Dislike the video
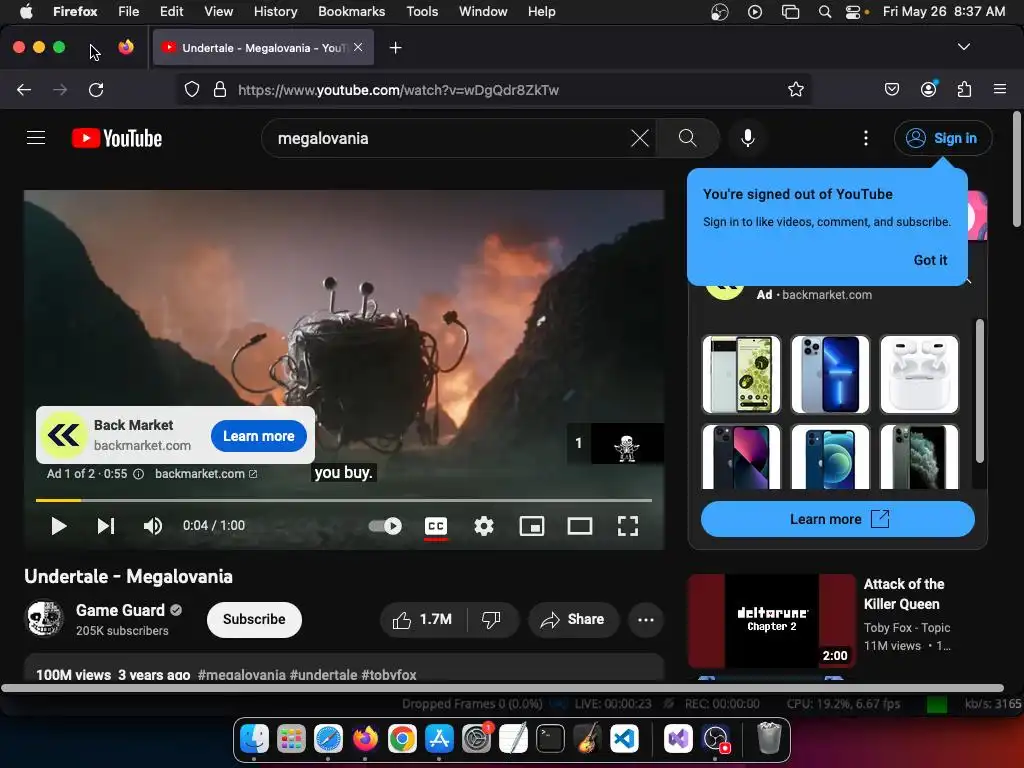The width and height of the screenshot is (1024, 768). pos(492,619)
